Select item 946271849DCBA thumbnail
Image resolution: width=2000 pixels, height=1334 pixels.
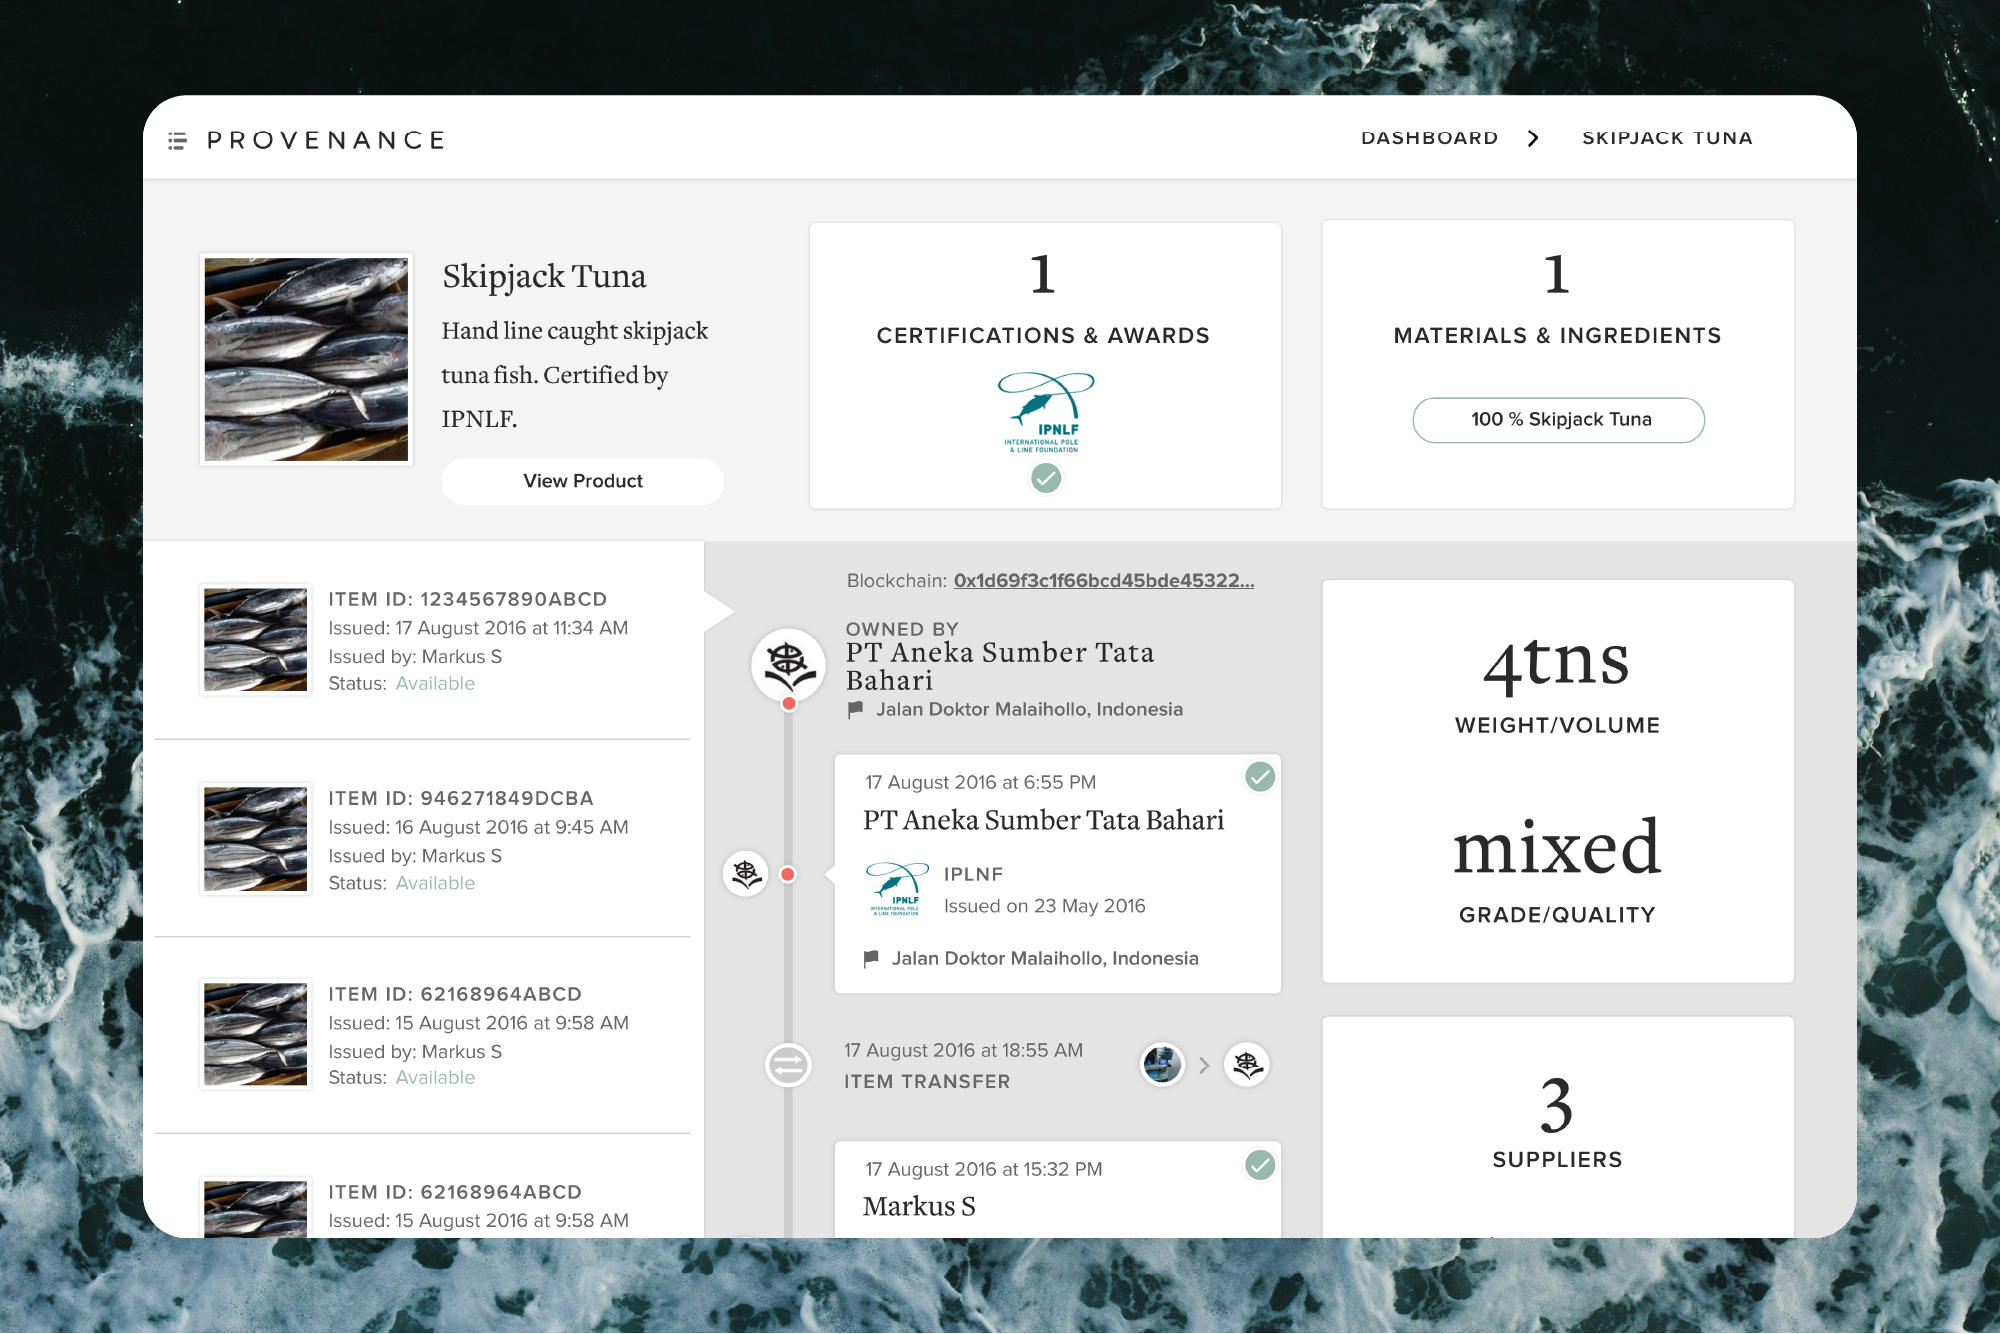[256, 839]
